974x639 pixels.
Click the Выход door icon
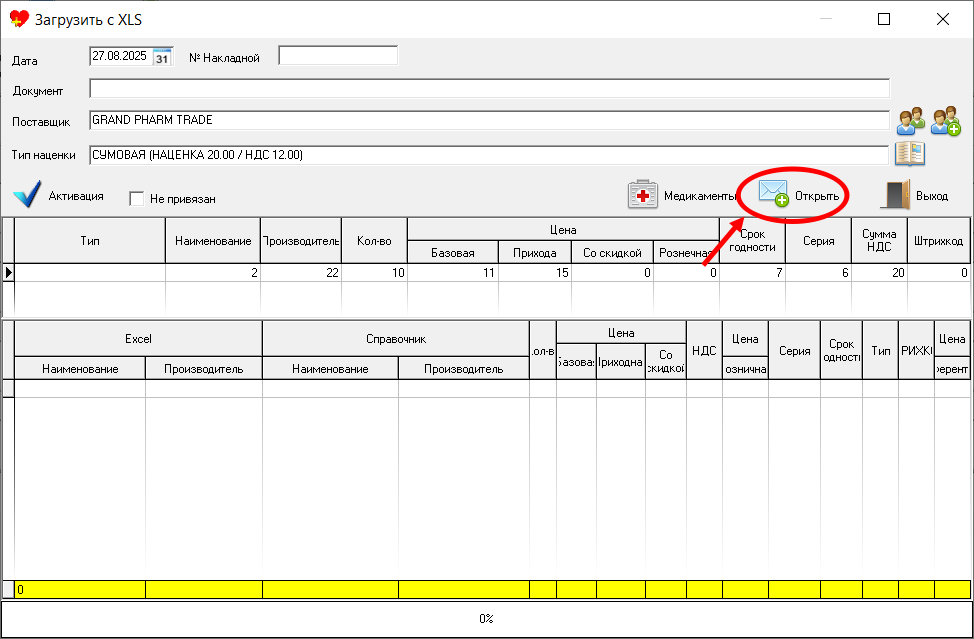click(x=895, y=194)
